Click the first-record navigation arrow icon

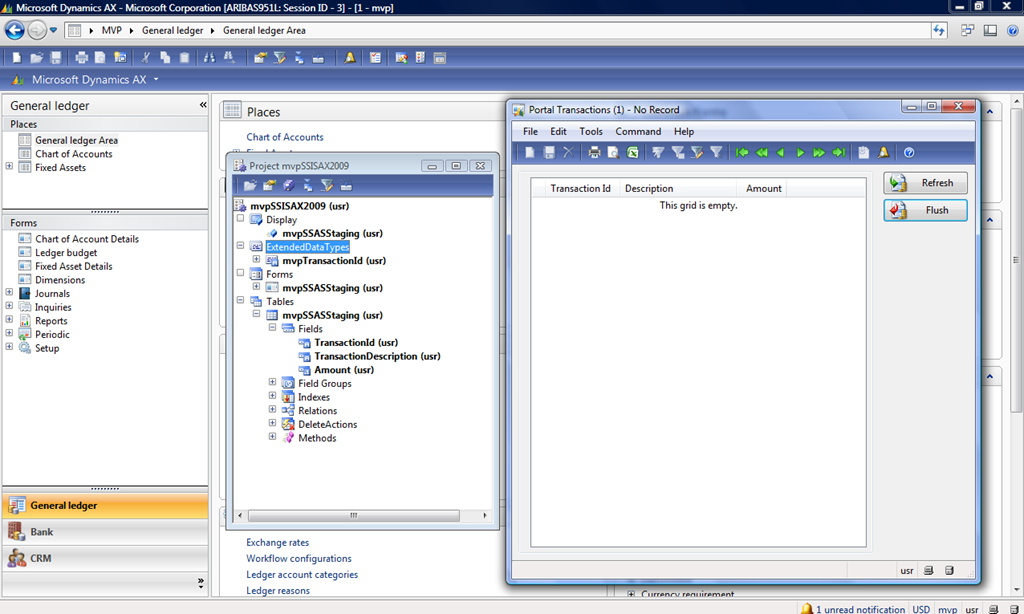pyautogui.click(x=741, y=150)
